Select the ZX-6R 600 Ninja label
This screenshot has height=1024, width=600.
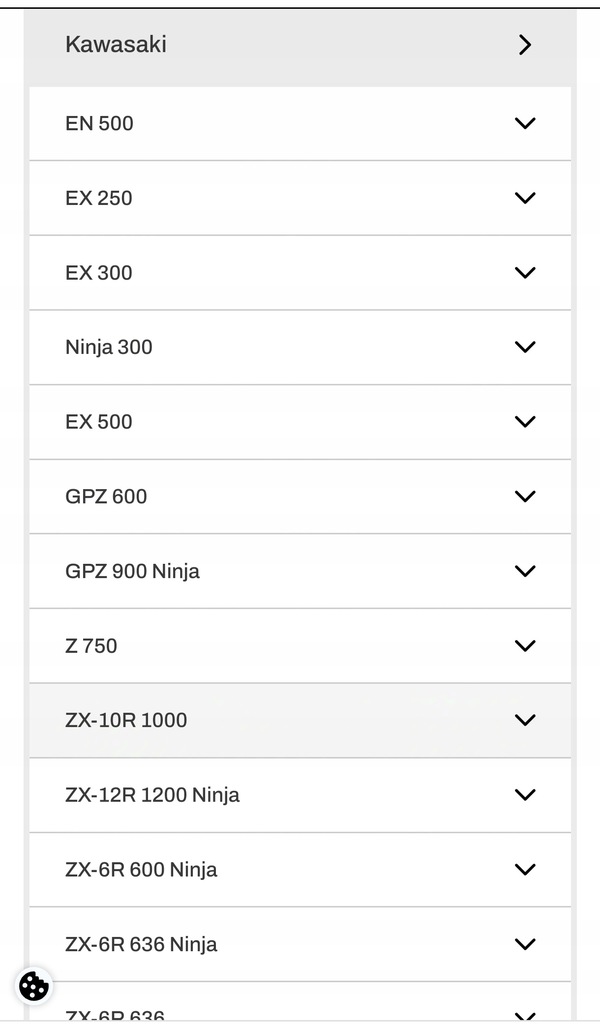click(x=141, y=869)
